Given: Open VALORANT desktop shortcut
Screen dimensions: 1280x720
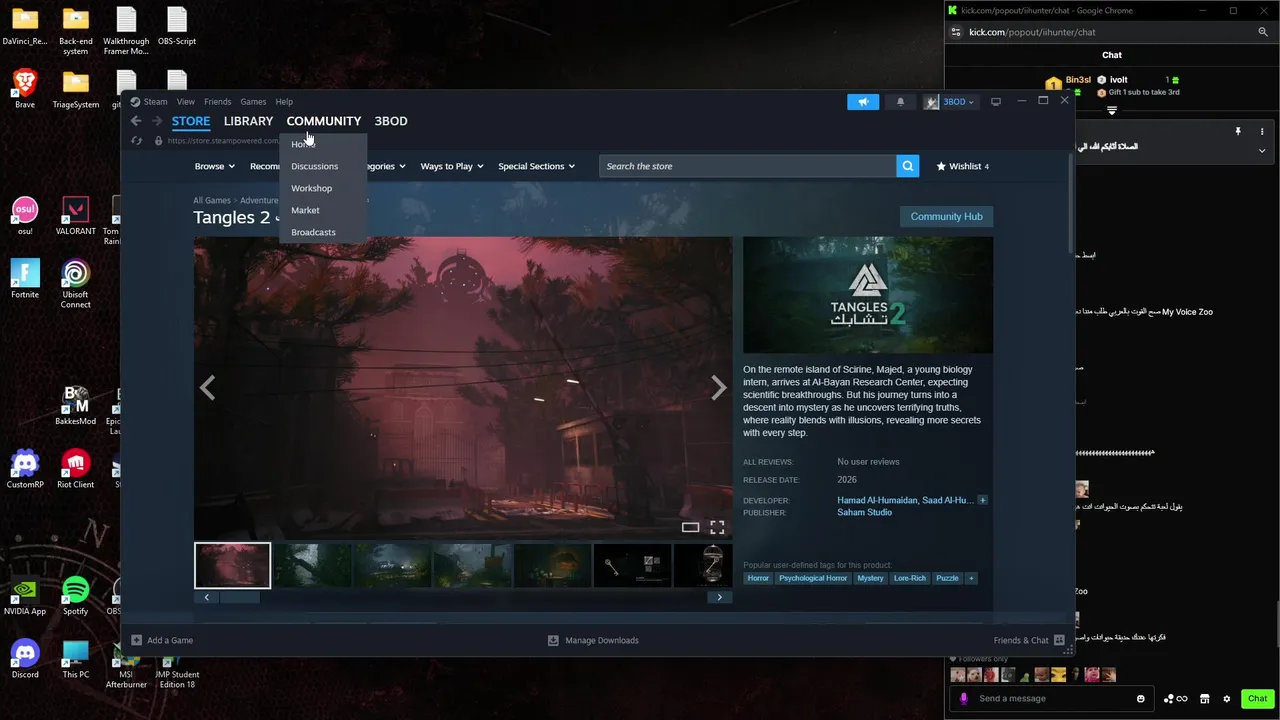Looking at the screenshot, I should tap(75, 214).
